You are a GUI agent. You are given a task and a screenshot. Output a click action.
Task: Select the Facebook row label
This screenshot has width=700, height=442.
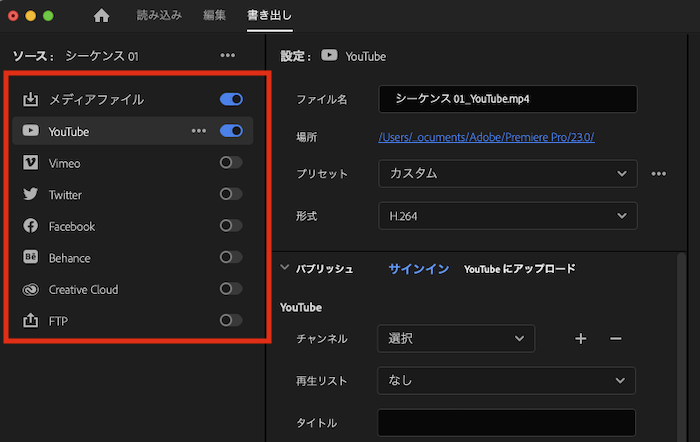coord(71,227)
